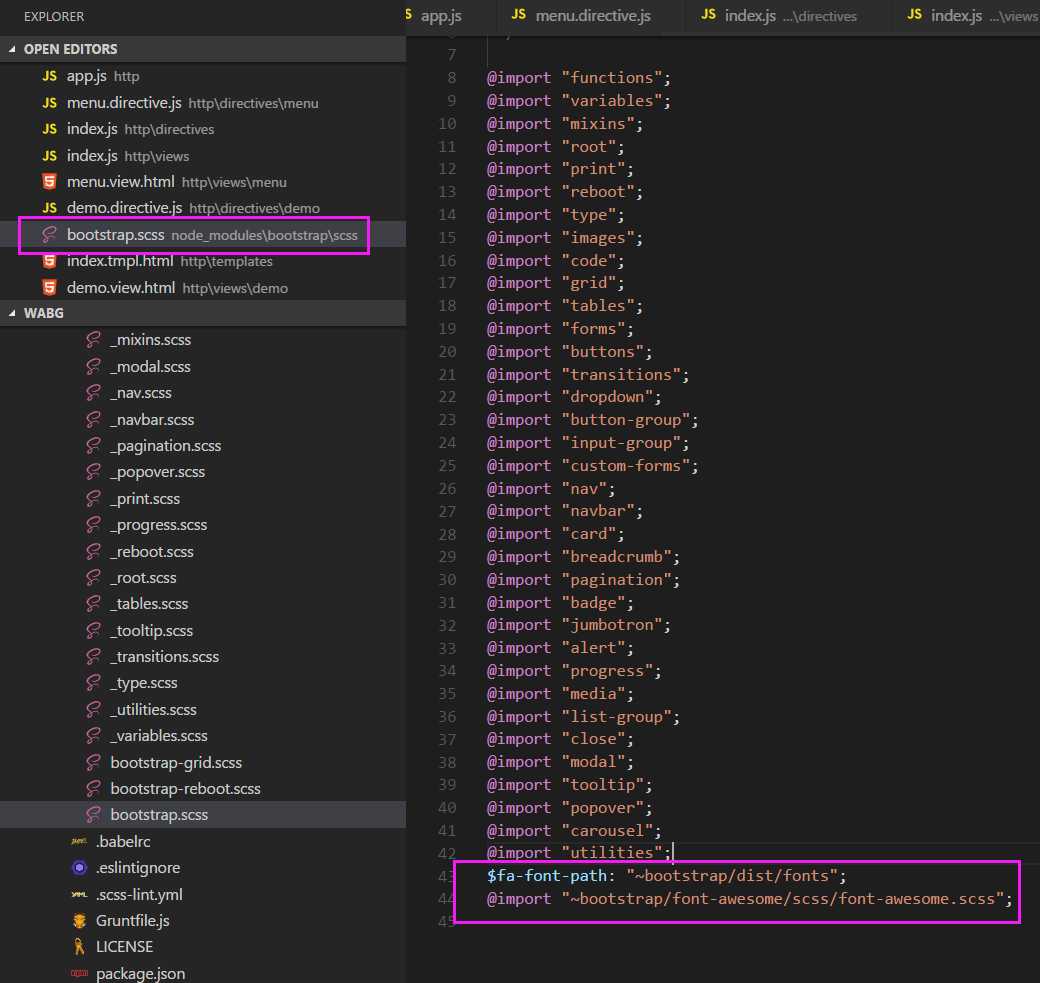Place cursor on @import "list-group" line
1040x983 pixels.
coord(583,716)
